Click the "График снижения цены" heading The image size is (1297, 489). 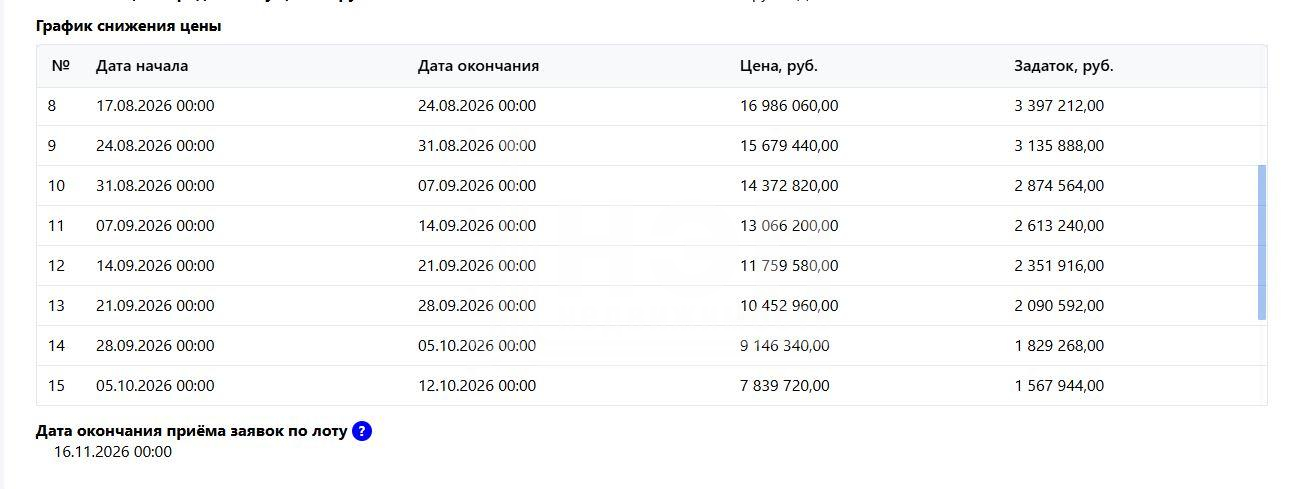click(128, 27)
